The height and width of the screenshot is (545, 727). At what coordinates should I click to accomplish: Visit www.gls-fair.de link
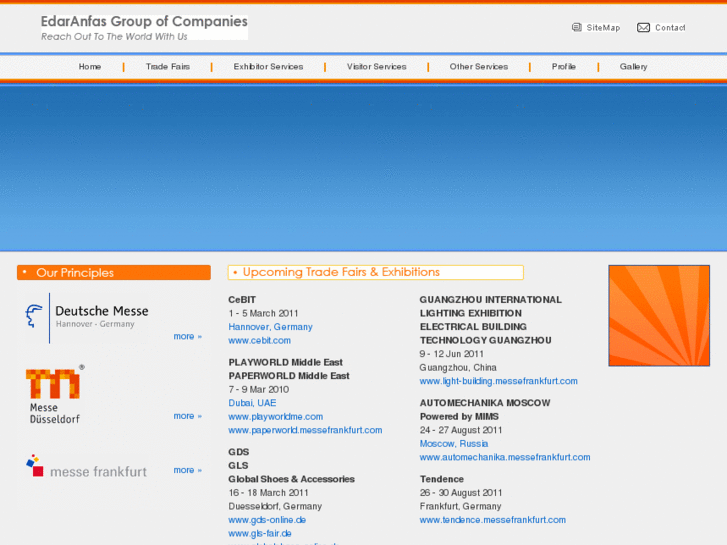coord(260,533)
